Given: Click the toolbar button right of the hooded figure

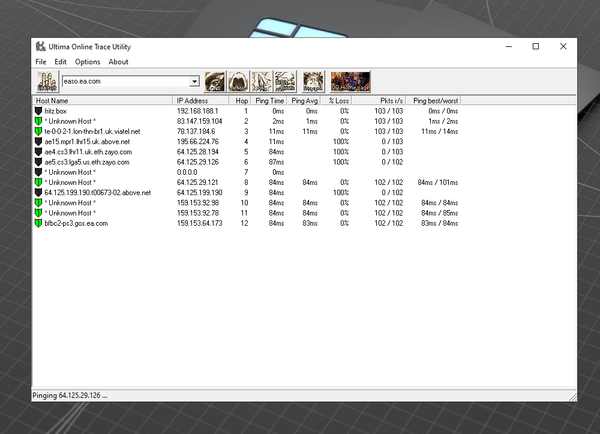Looking at the screenshot, I should [262, 82].
